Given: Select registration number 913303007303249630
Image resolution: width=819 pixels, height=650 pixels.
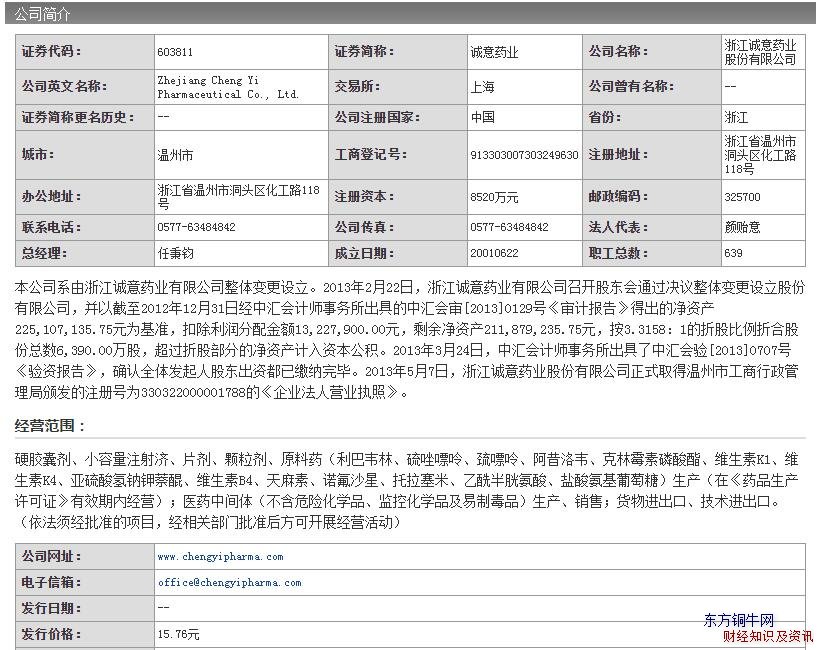Looking at the screenshot, I should pos(524,155).
